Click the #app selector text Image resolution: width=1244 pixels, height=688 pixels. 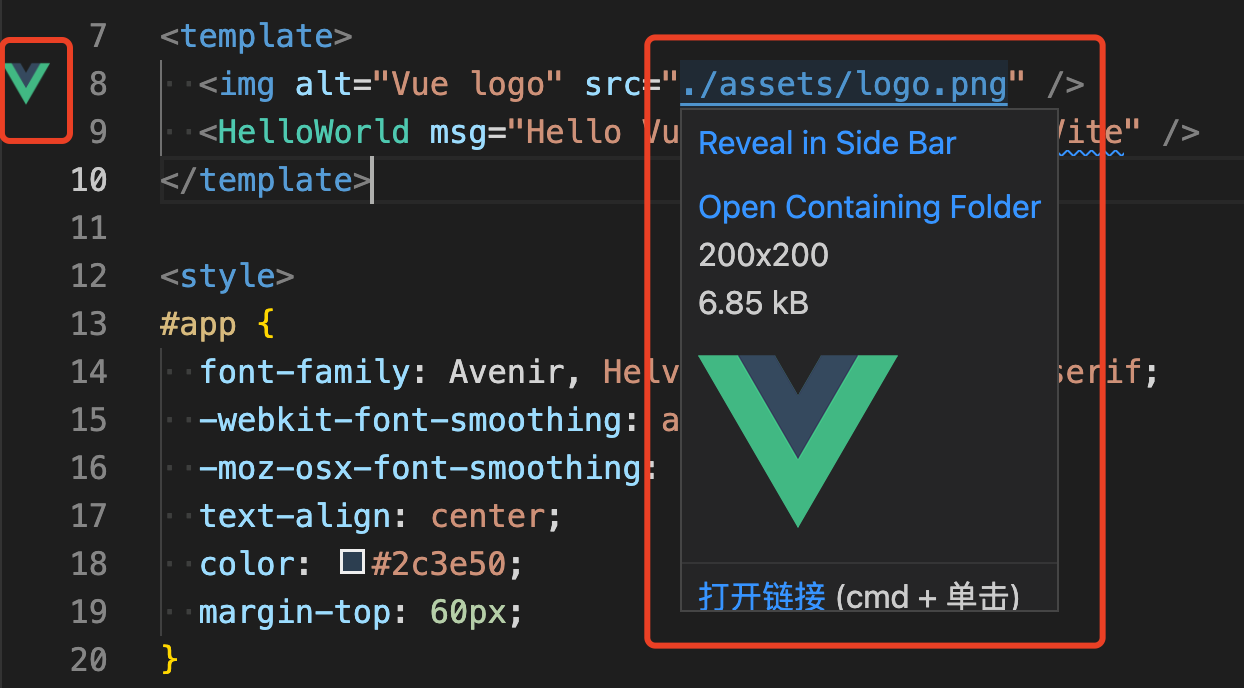pos(198,324)
